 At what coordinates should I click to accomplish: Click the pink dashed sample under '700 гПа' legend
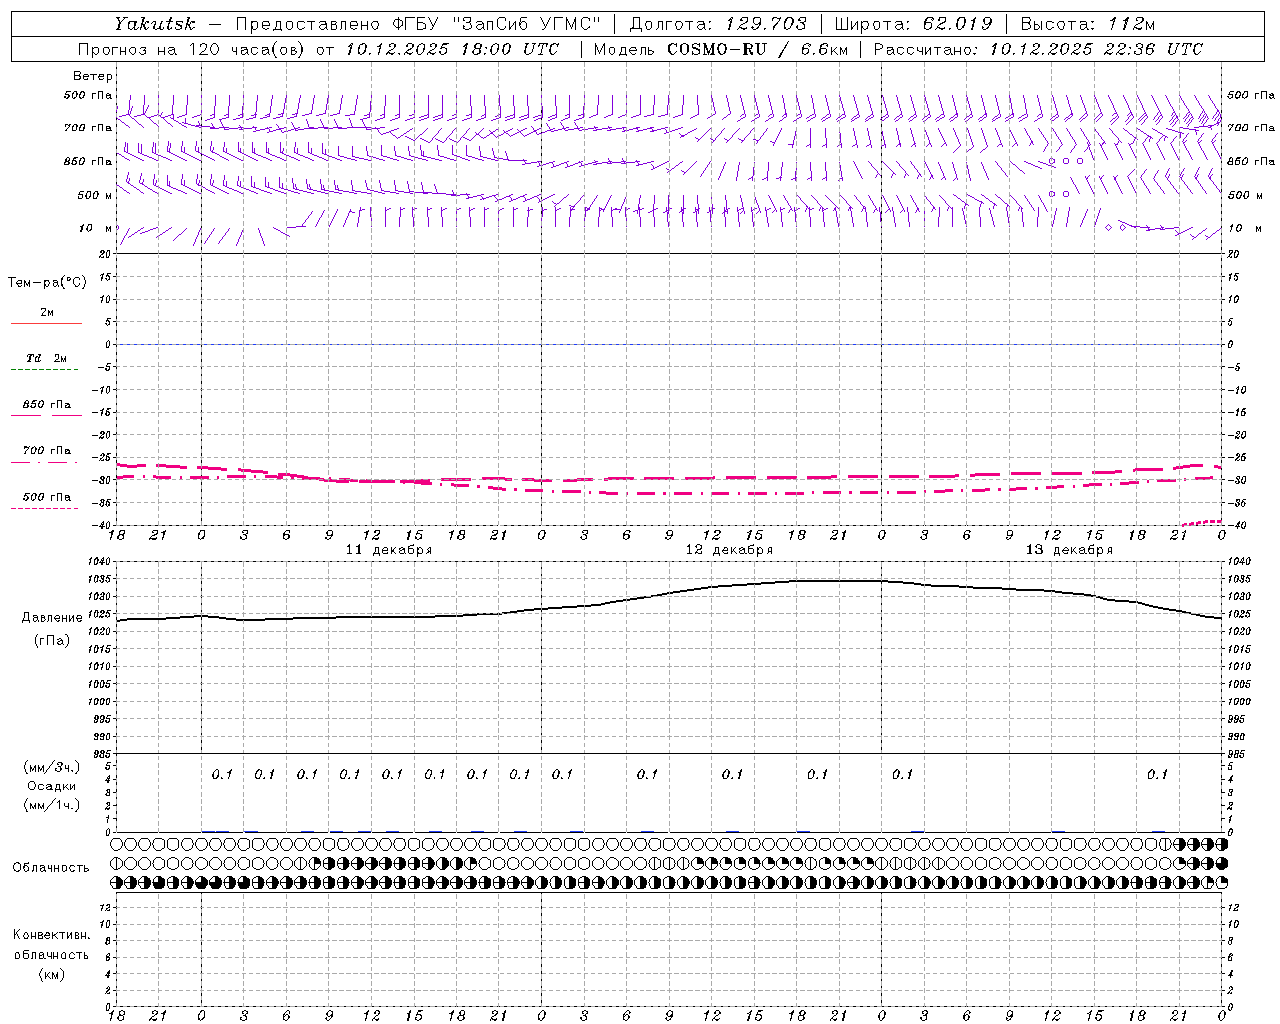click(44, 462)
